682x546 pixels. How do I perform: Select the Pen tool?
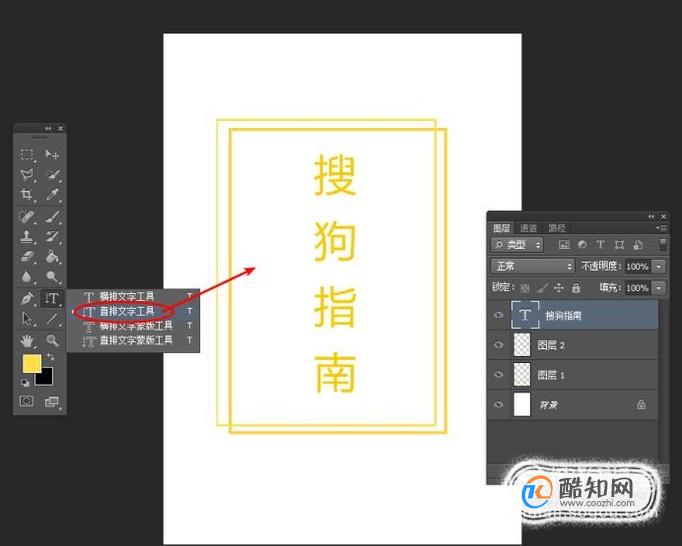pos(27,298)
